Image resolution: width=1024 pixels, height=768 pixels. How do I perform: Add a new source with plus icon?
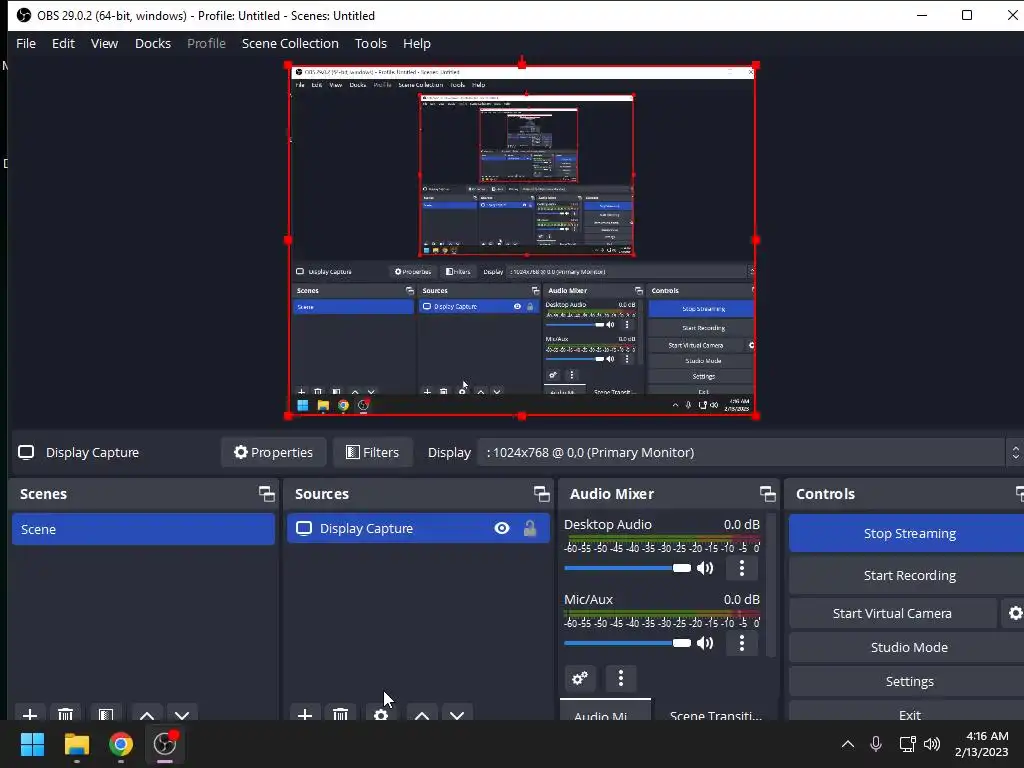pos(304,714)
